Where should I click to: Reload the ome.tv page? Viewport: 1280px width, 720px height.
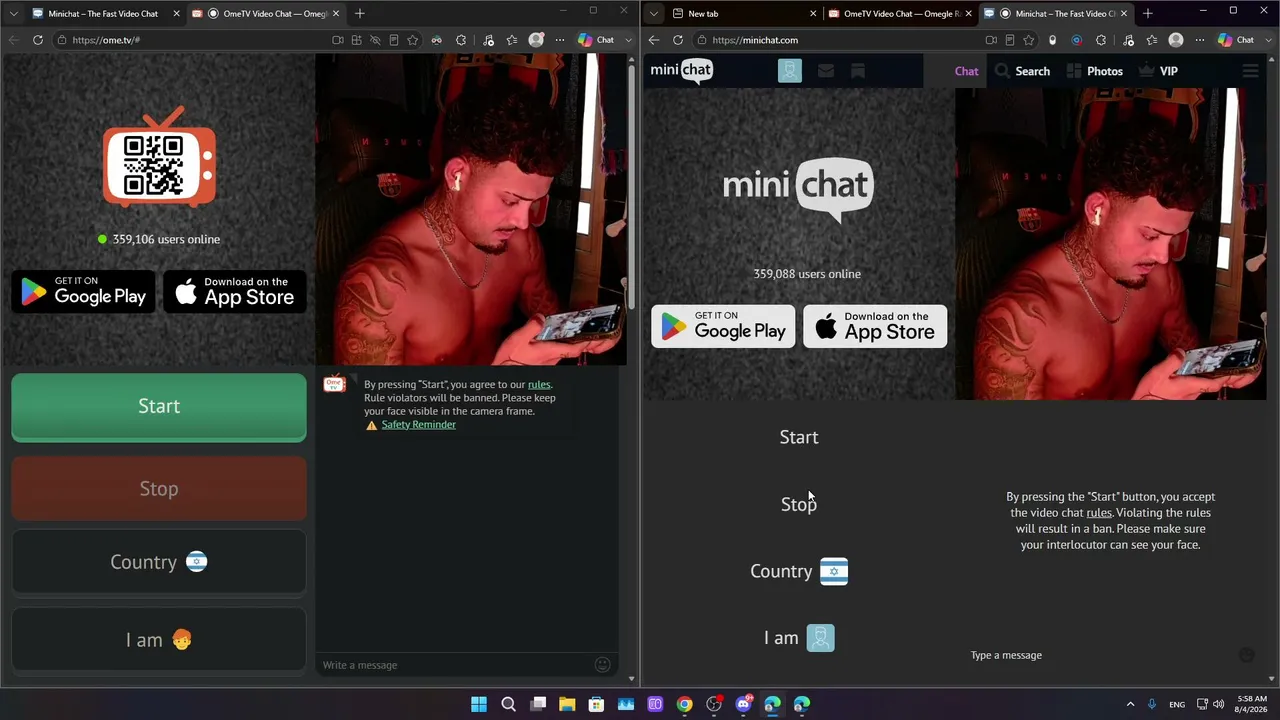point(38,40)
